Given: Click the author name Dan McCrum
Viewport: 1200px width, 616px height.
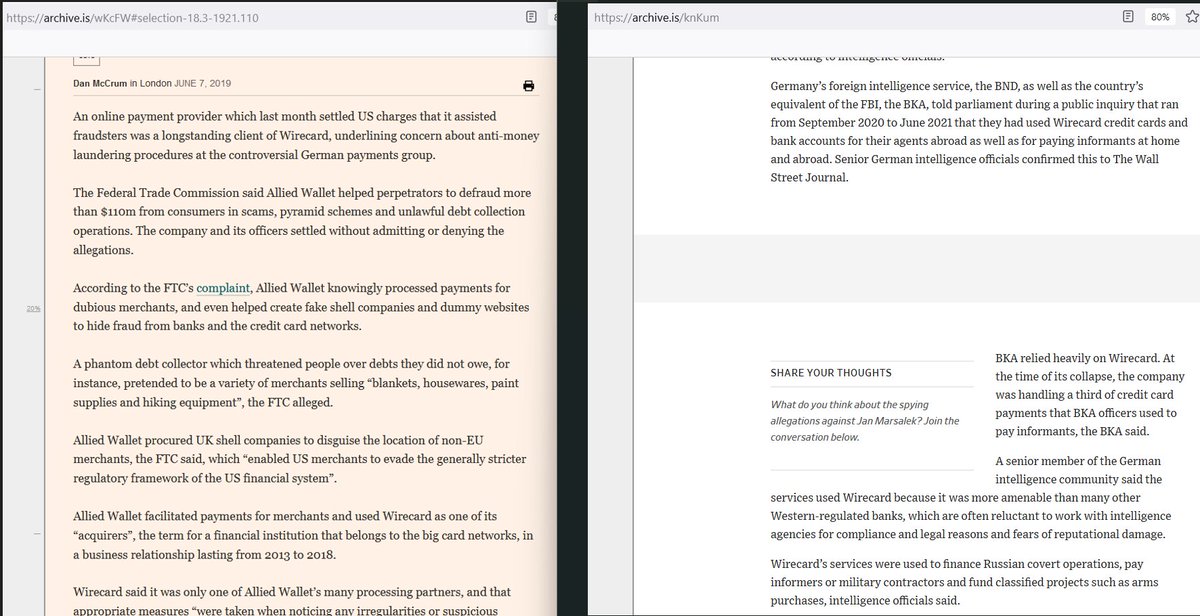Looking at the screenshot, I should [99, 83].
